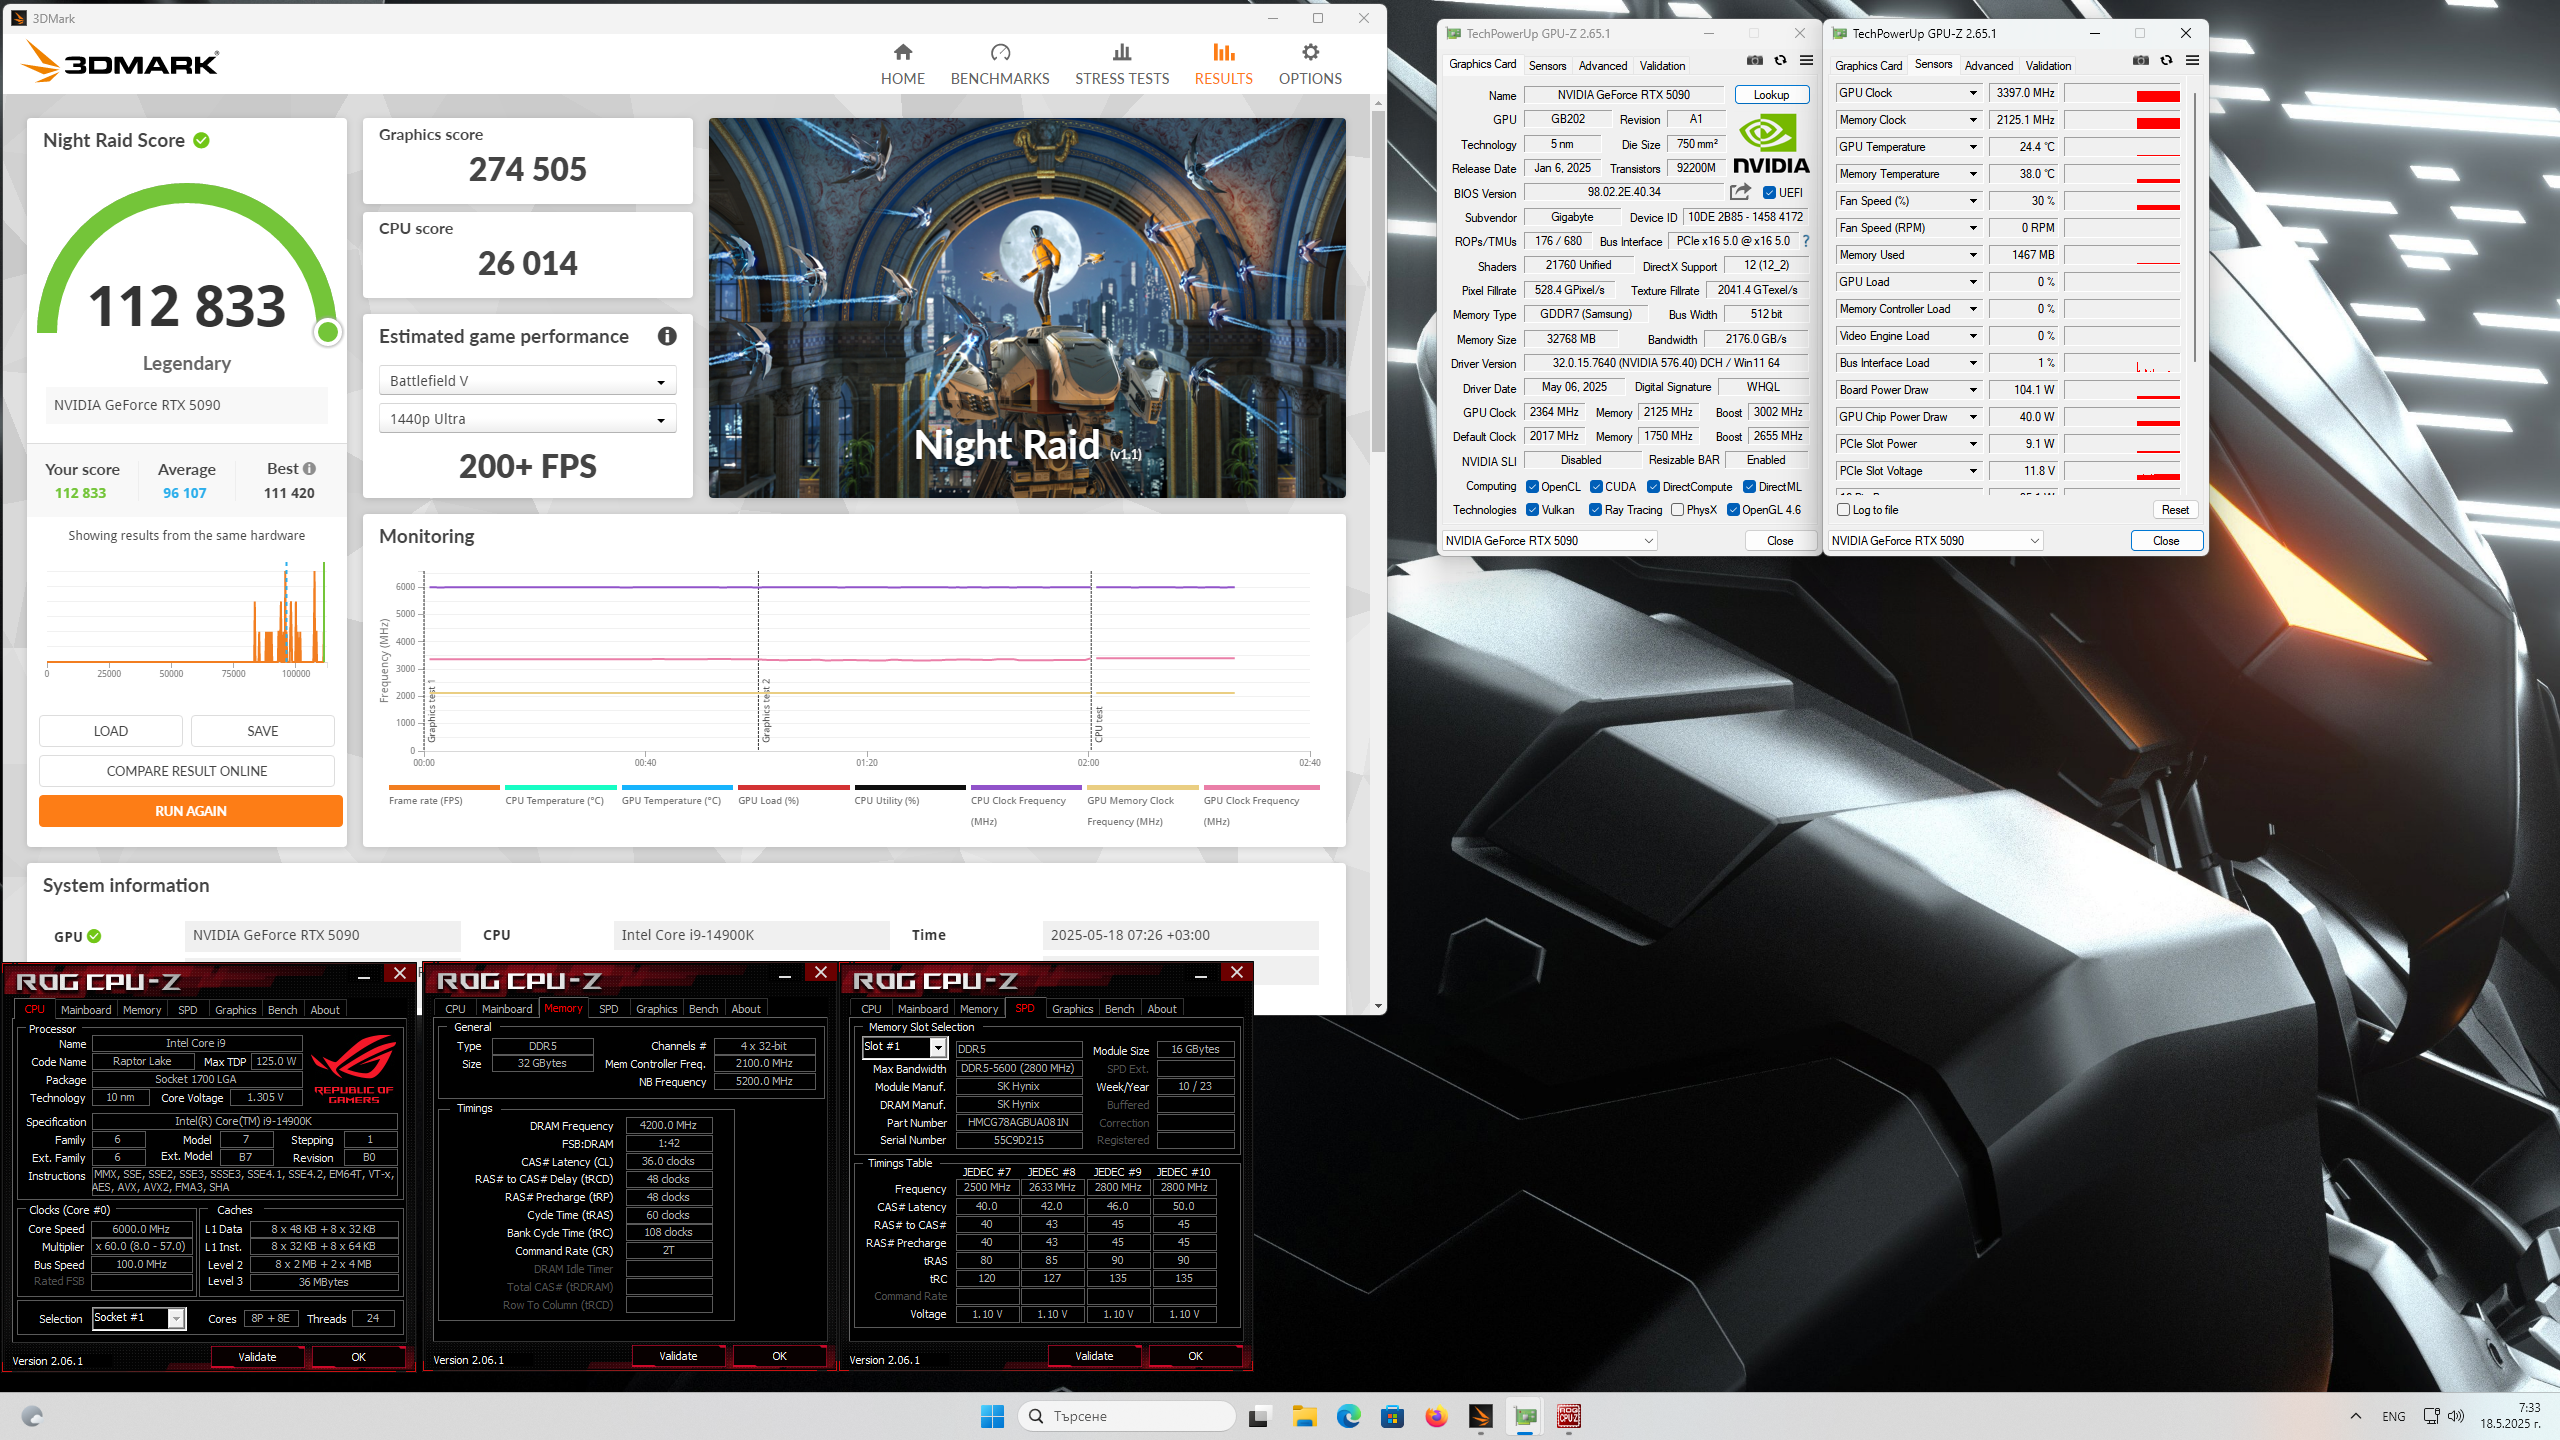
Task: Open the 1440p Ultra resolution dropdown
Action: click(527, 419)
